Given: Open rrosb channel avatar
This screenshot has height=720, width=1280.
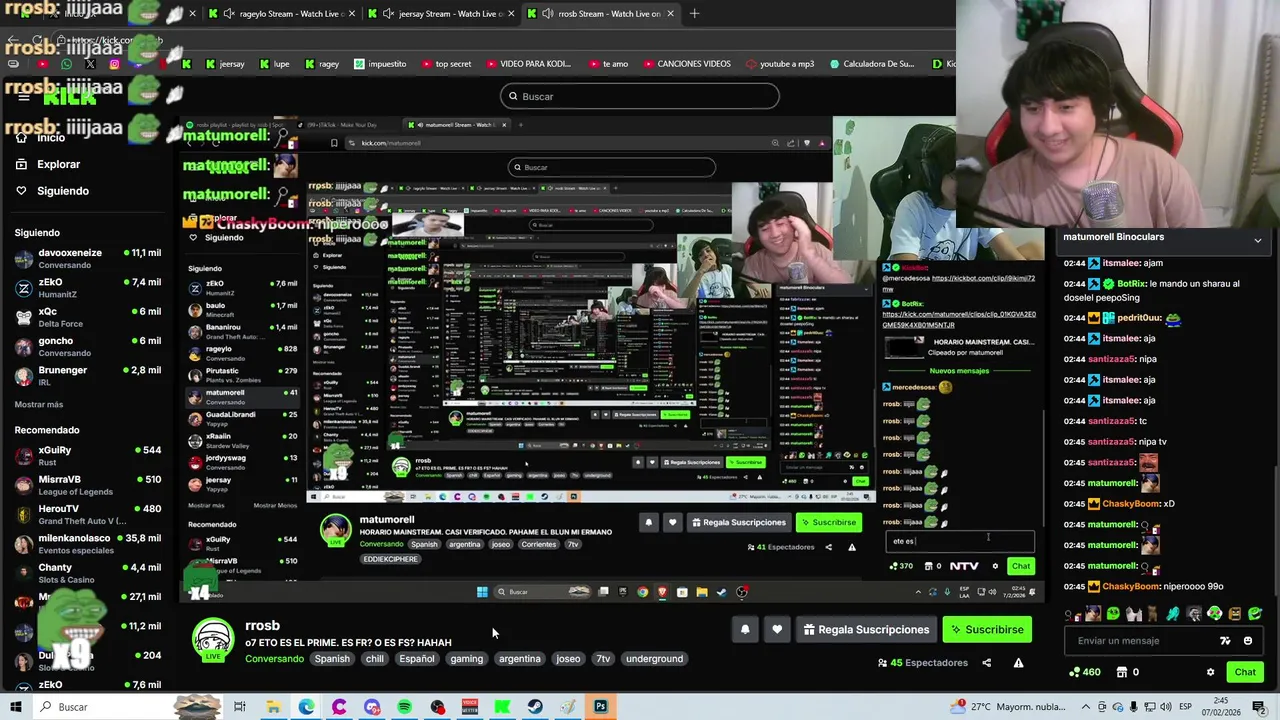Looking at the screenshot, I should coord(213,640).
